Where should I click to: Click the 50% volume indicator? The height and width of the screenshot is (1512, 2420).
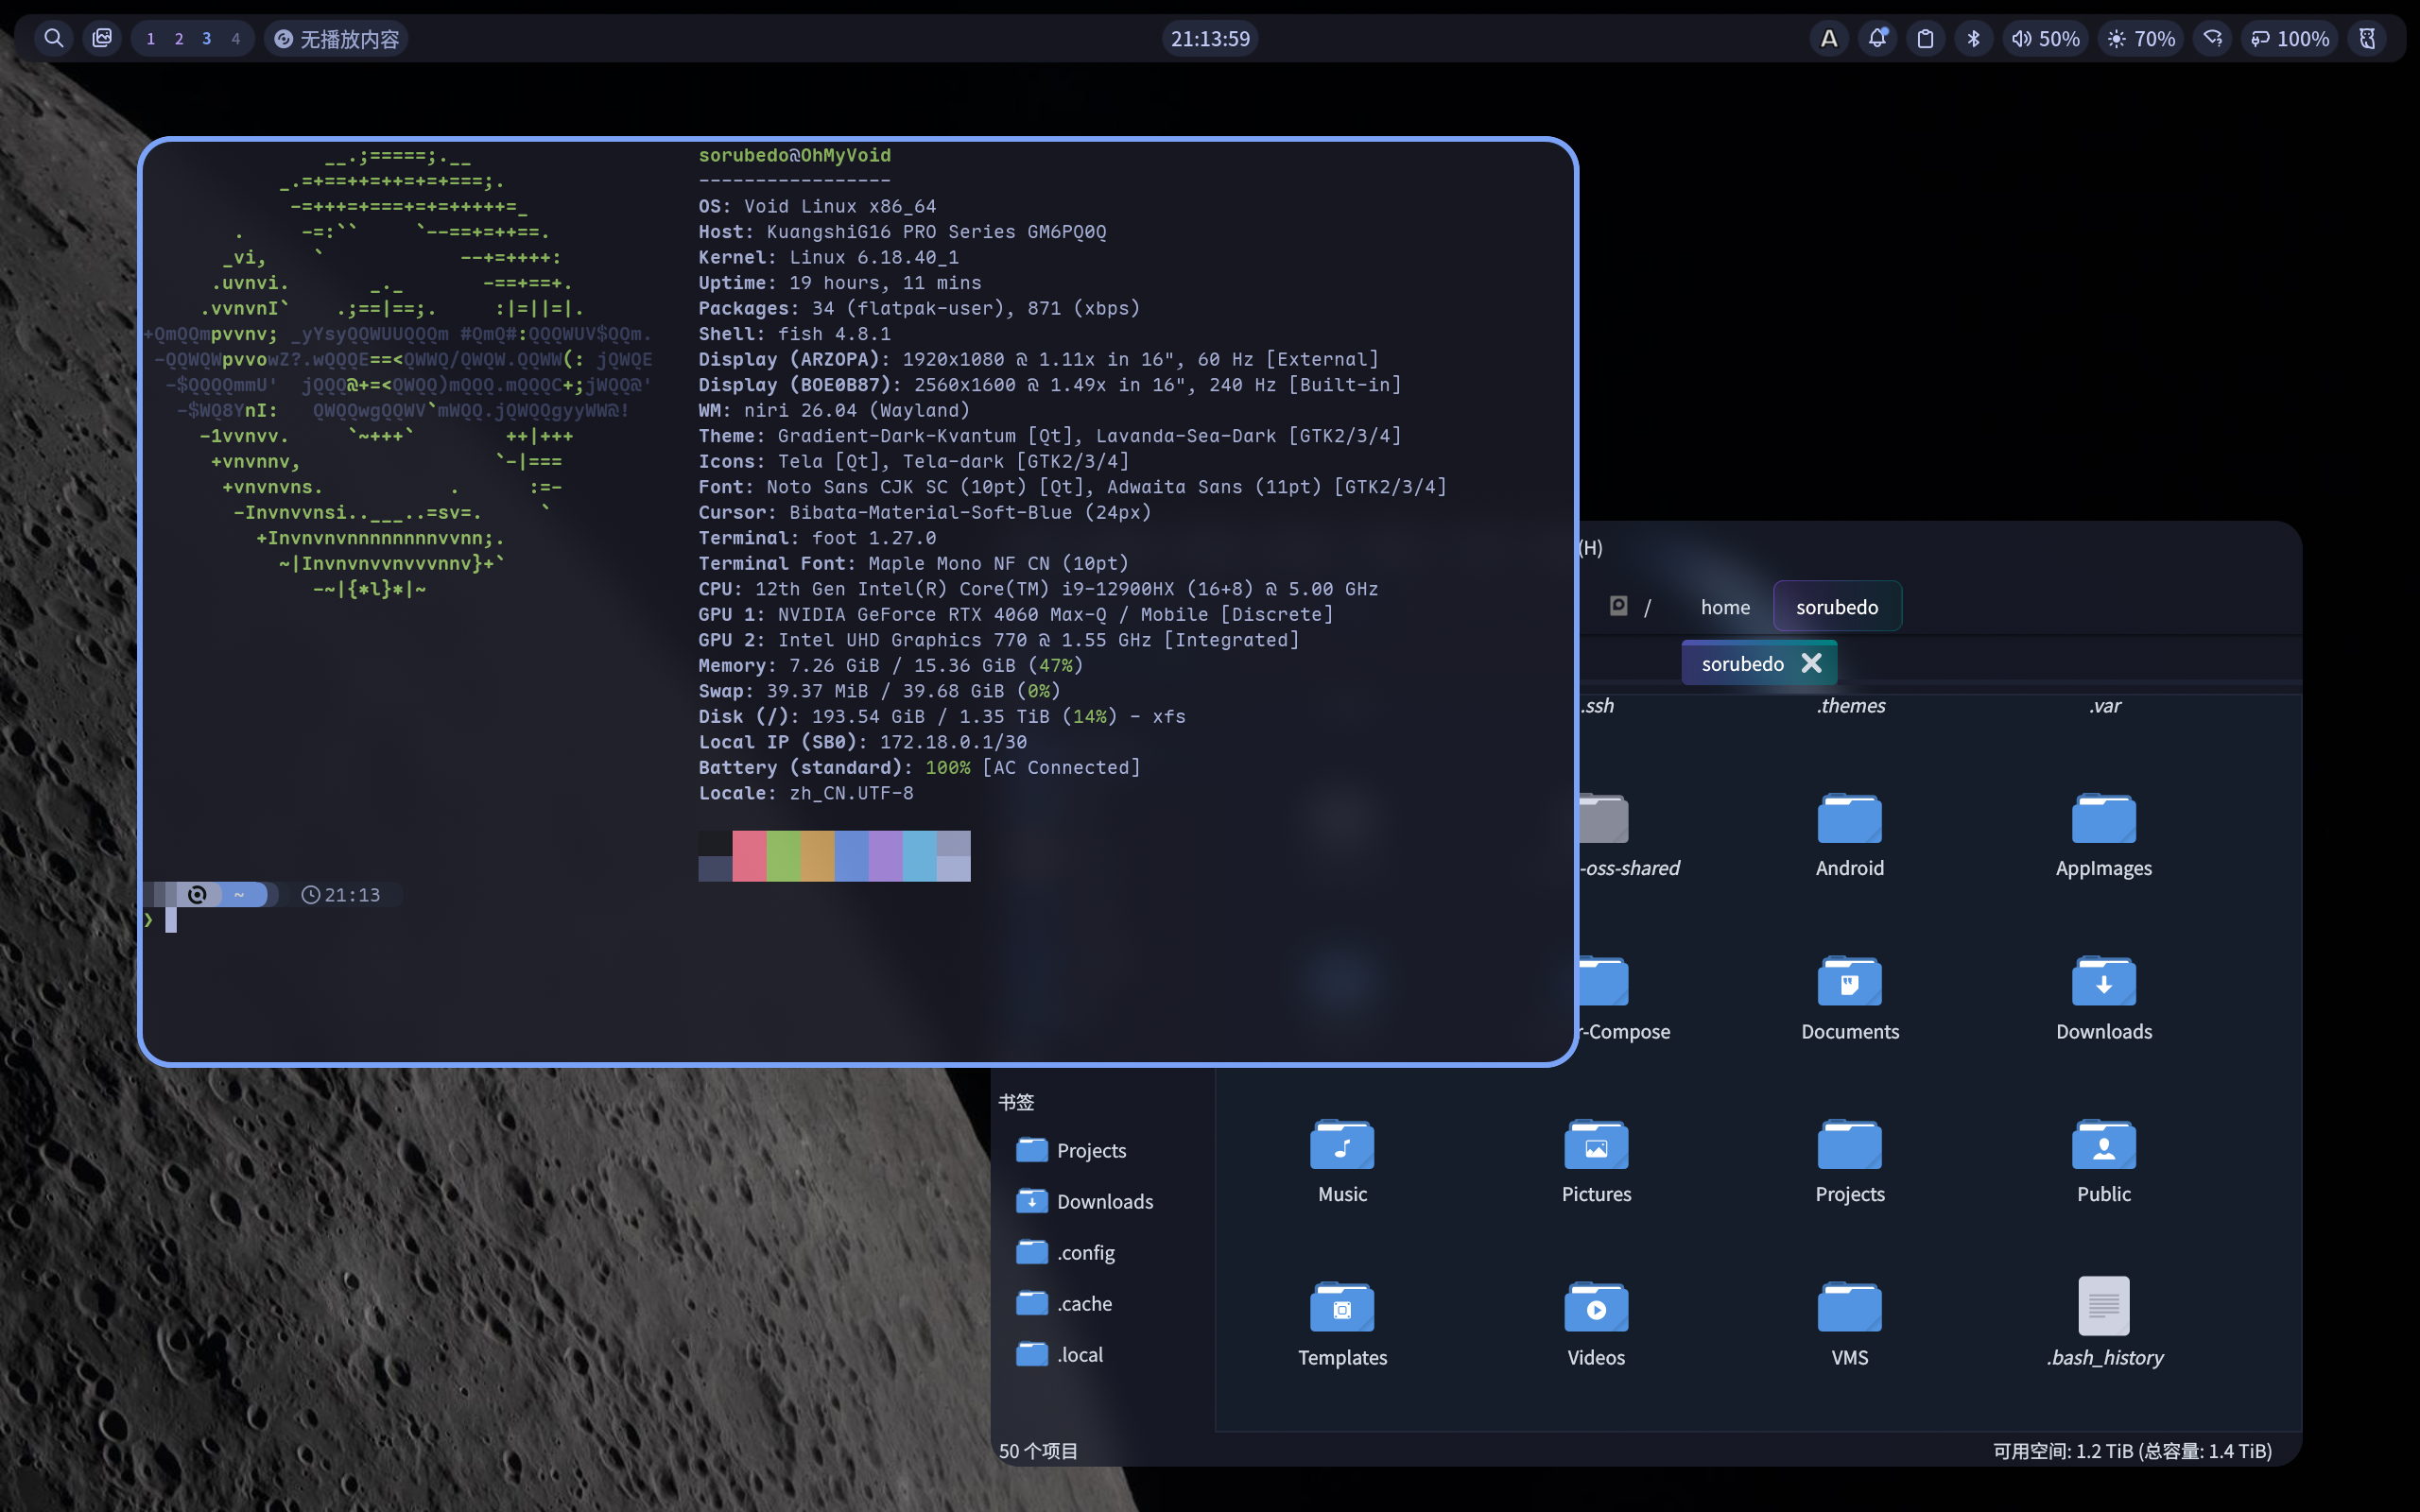(2045, 39)
